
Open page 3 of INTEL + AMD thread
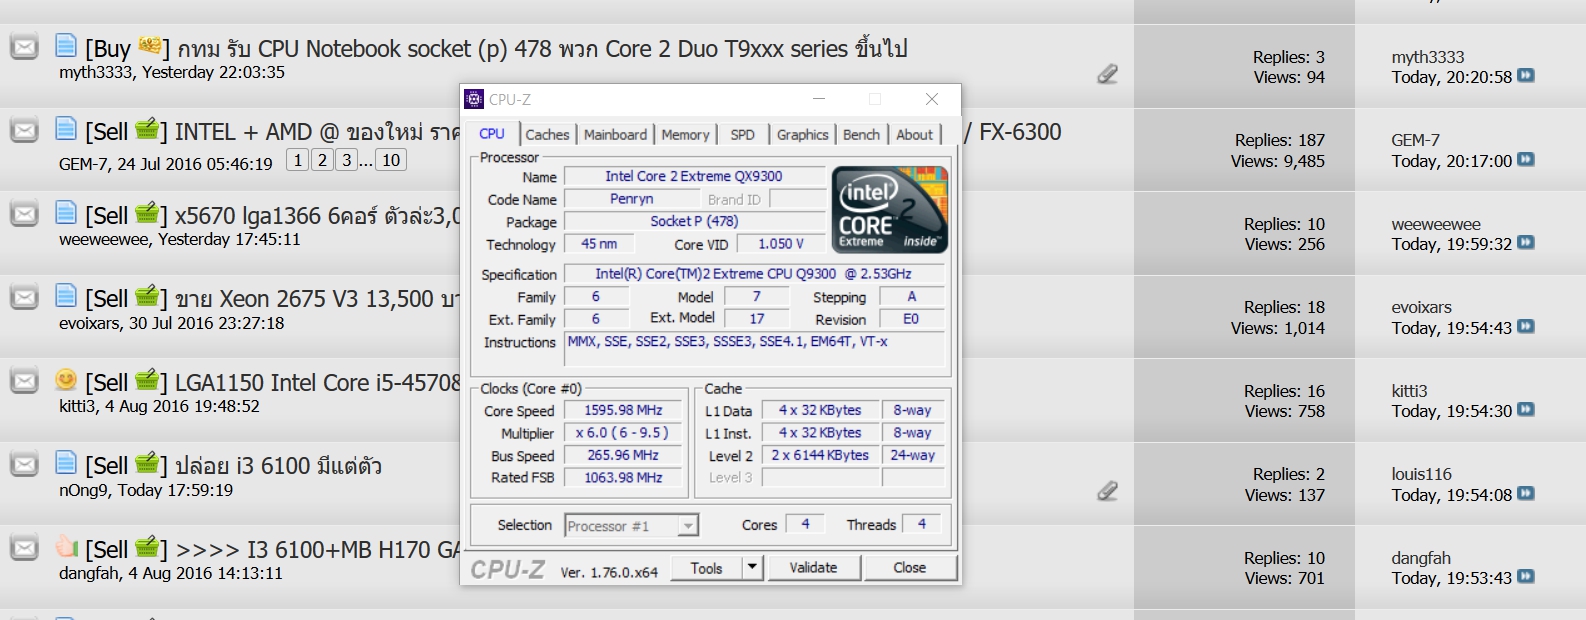click(x=346, y=160)
